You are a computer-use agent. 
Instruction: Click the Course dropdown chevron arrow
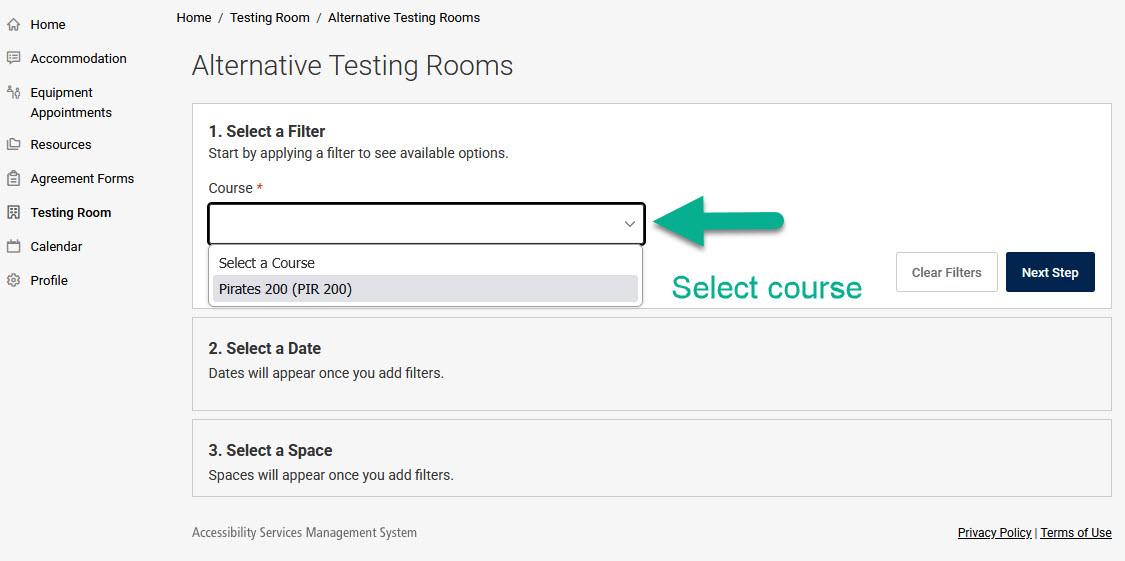(x=629, y=224)
